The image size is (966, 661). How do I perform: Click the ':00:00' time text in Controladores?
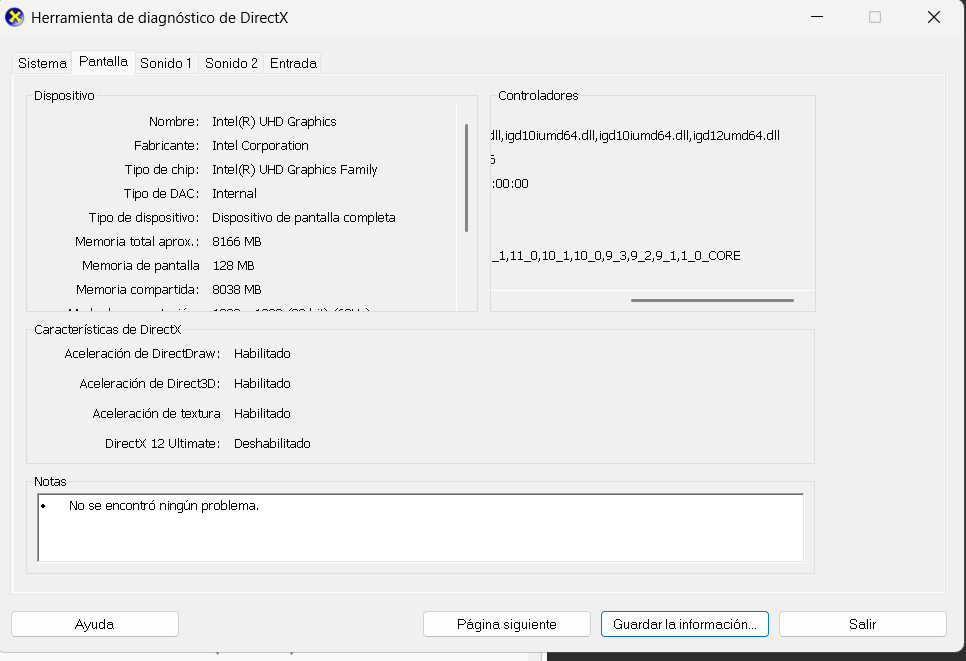(510, 184)
